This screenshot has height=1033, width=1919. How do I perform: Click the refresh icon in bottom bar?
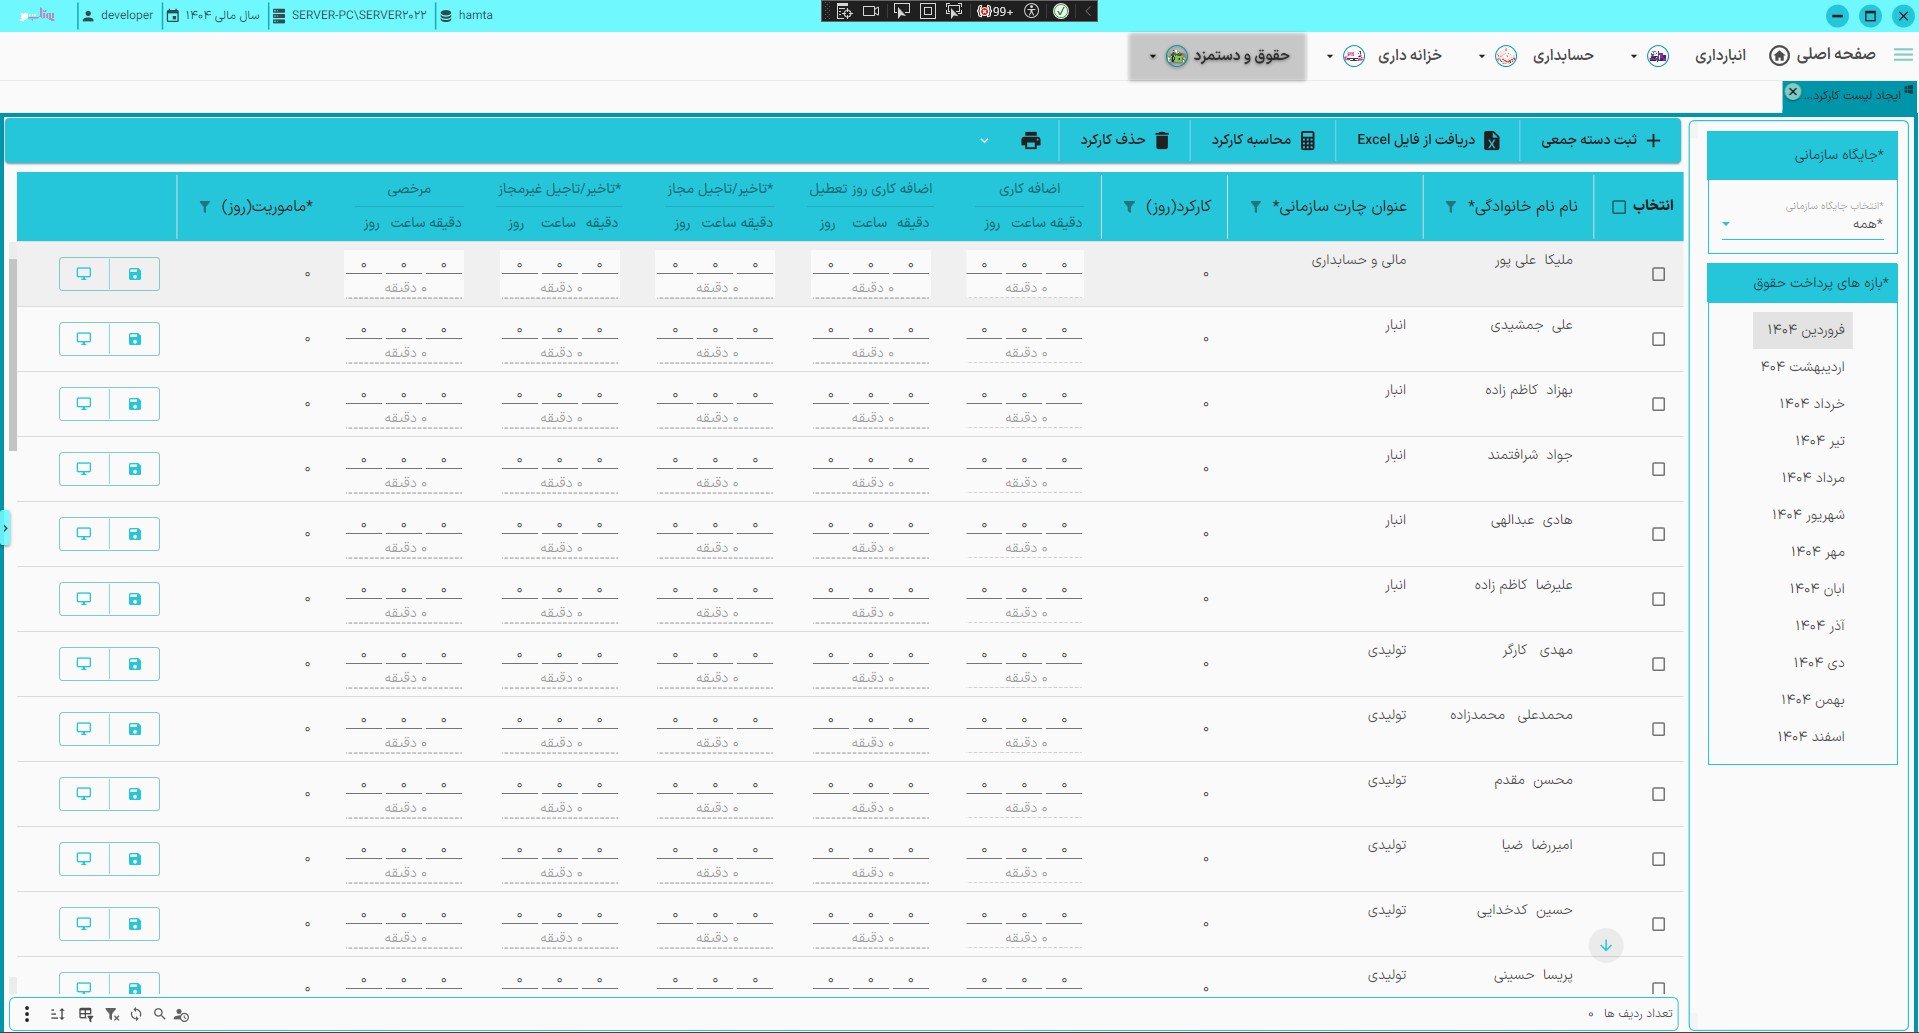136,1014
